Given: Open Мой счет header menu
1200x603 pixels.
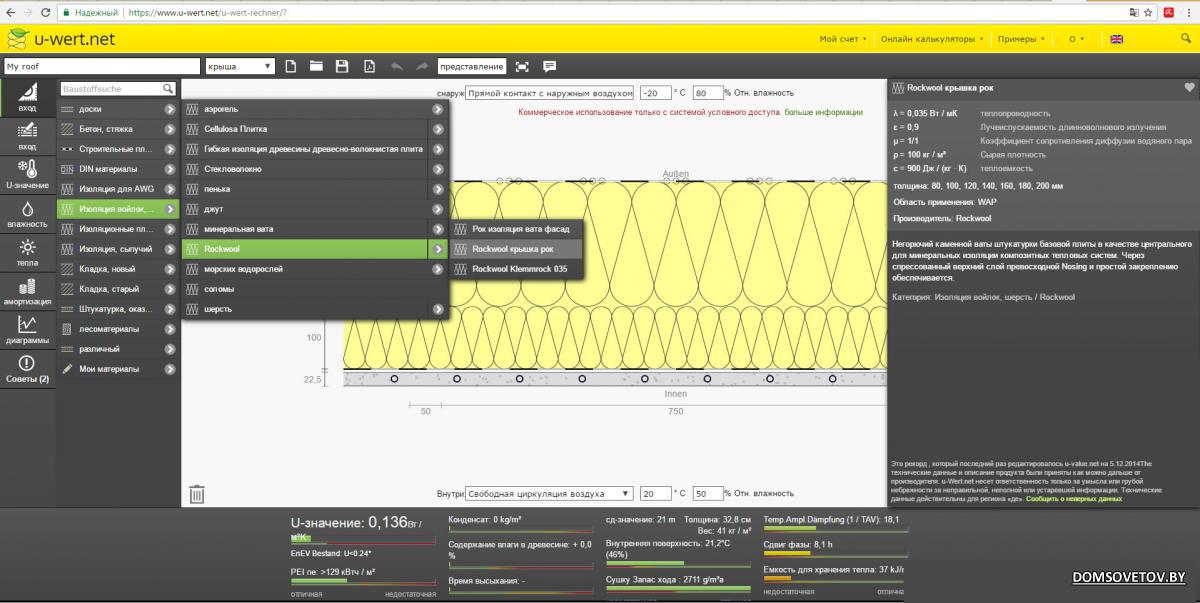Looking at the screenshot, I should coord(843,39).
